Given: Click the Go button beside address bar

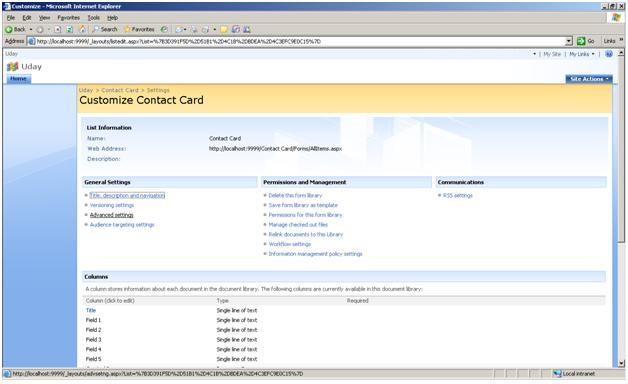Looking at the screenshot, I should click(586, 41).
